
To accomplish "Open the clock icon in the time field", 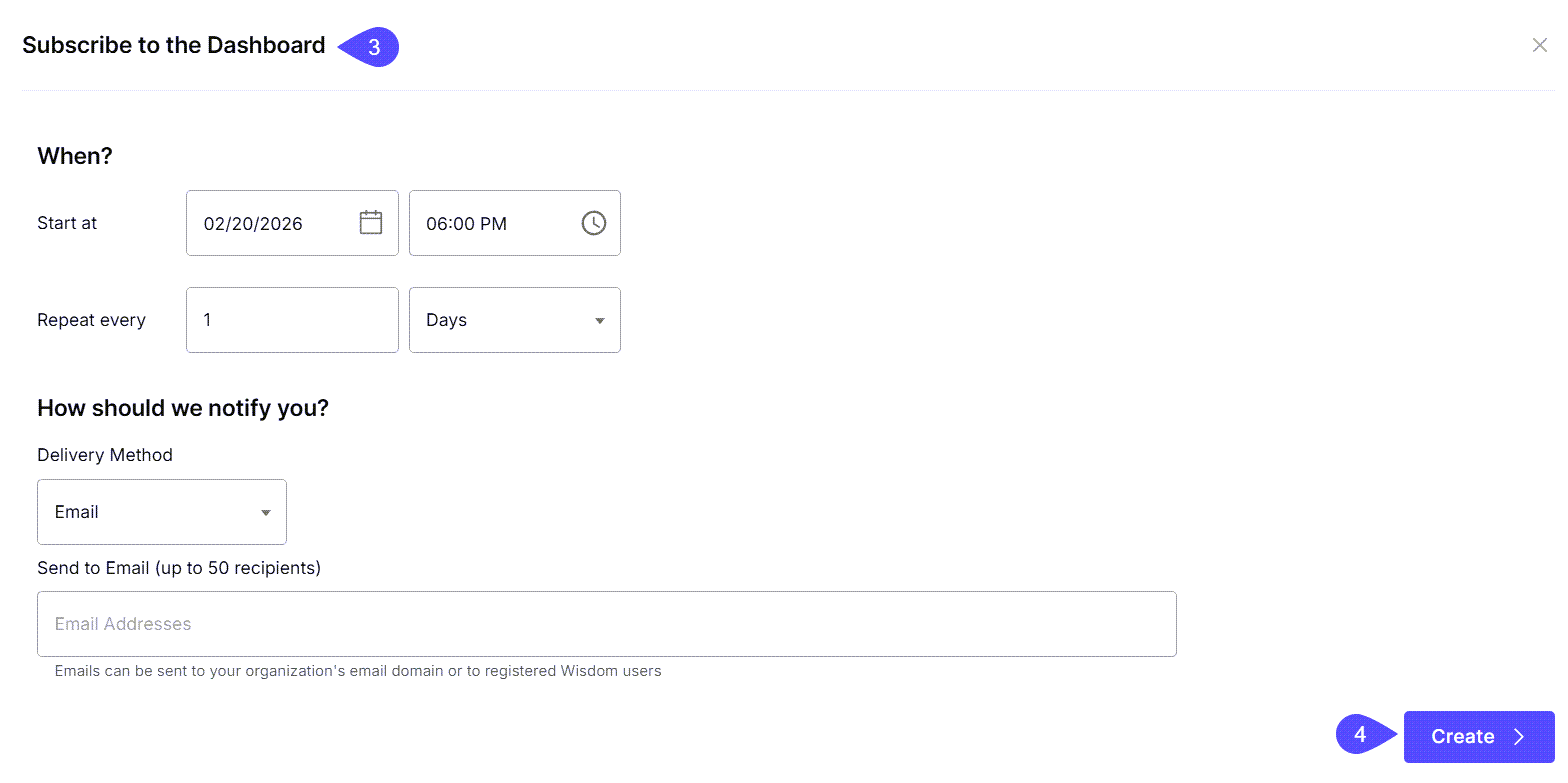I will click(593, 222).
